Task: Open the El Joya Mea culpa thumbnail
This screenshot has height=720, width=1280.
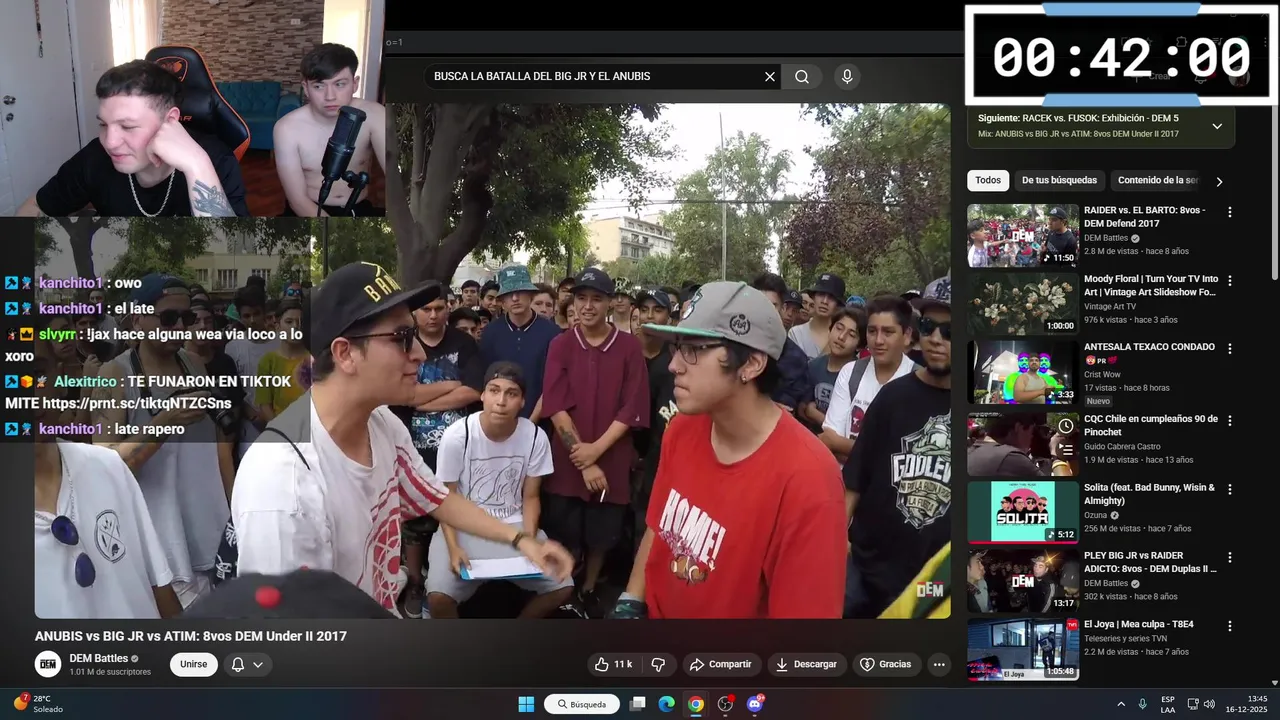Action: pyautogui.click(x=1023, y=649)
